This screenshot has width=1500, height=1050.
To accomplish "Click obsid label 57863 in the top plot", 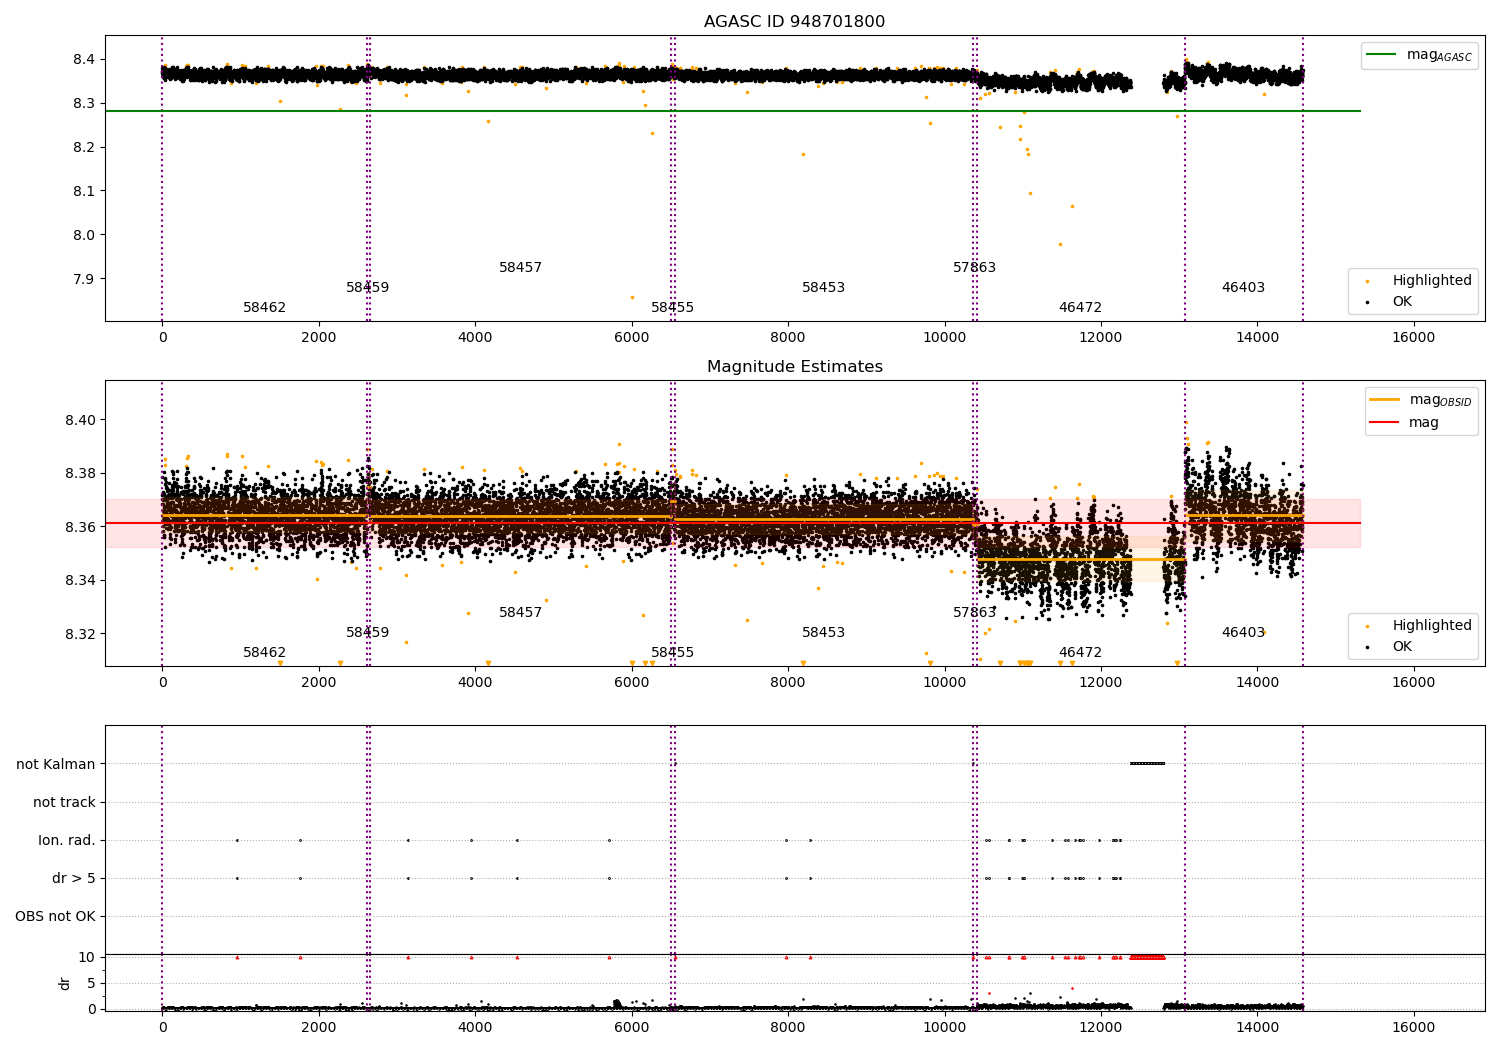I will click(974, 268).
